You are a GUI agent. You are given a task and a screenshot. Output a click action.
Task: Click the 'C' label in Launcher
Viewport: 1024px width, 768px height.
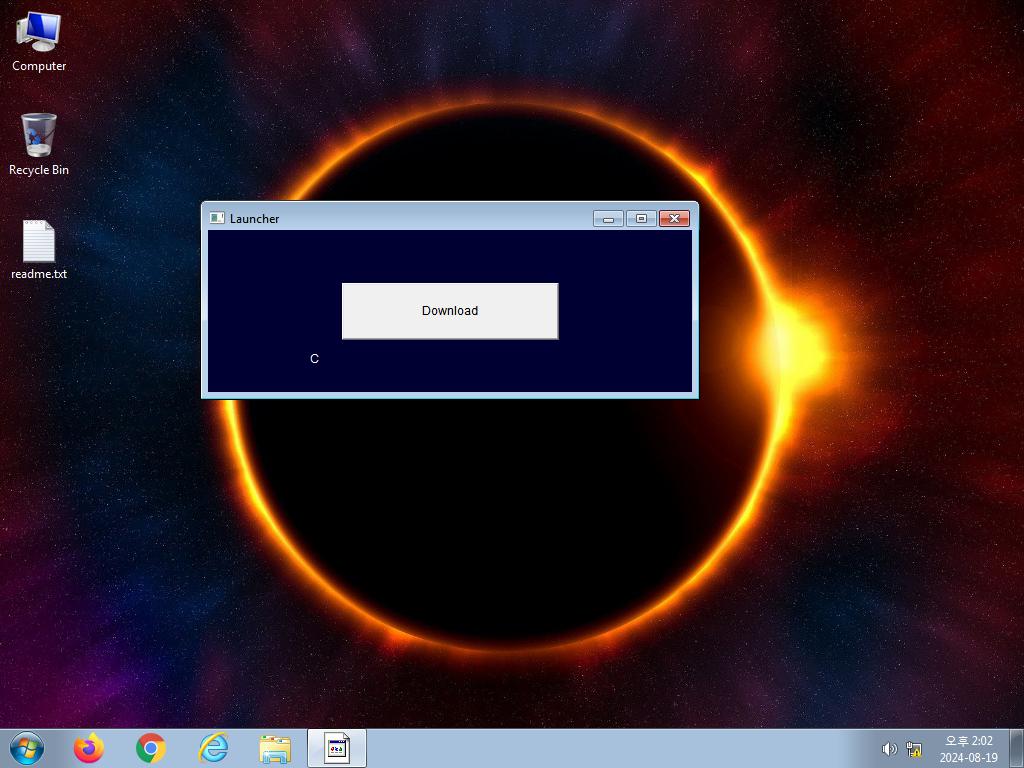tap(314, 359)
